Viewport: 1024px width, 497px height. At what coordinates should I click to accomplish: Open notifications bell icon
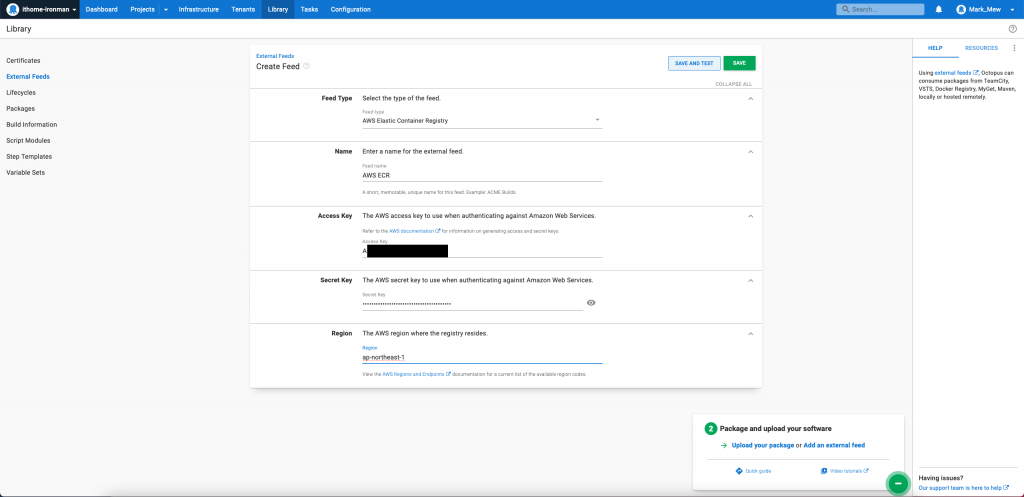[938, 10]
